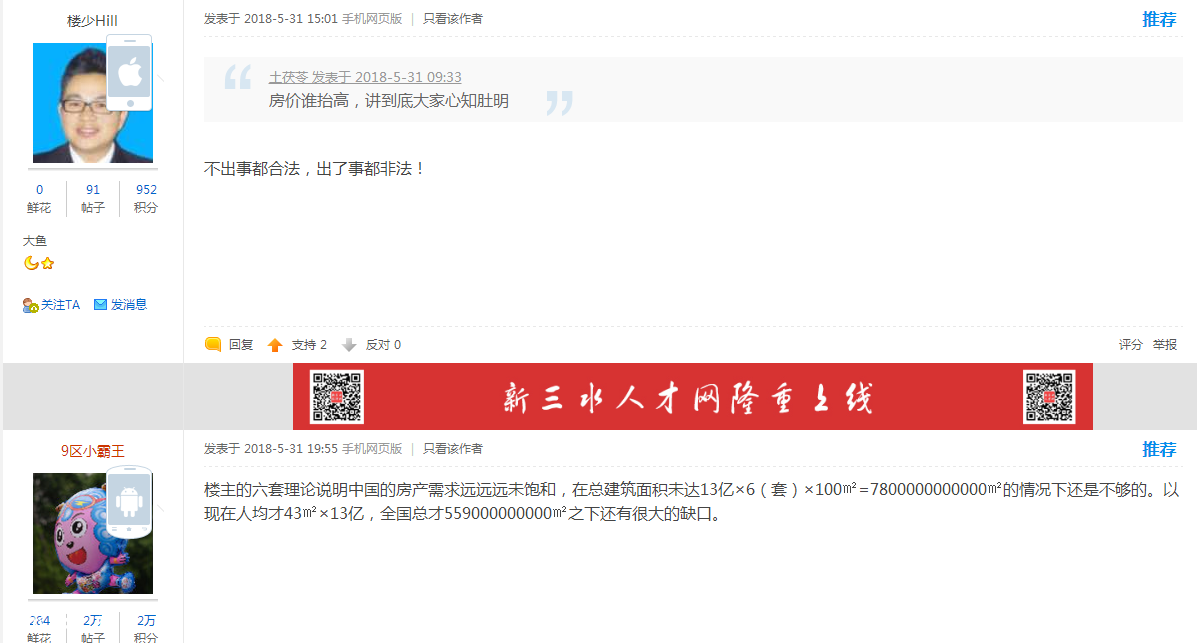Screen dimensions: 1197x643
Task: Click the reply speech bubble icon
Action: (x=213, y=345)
